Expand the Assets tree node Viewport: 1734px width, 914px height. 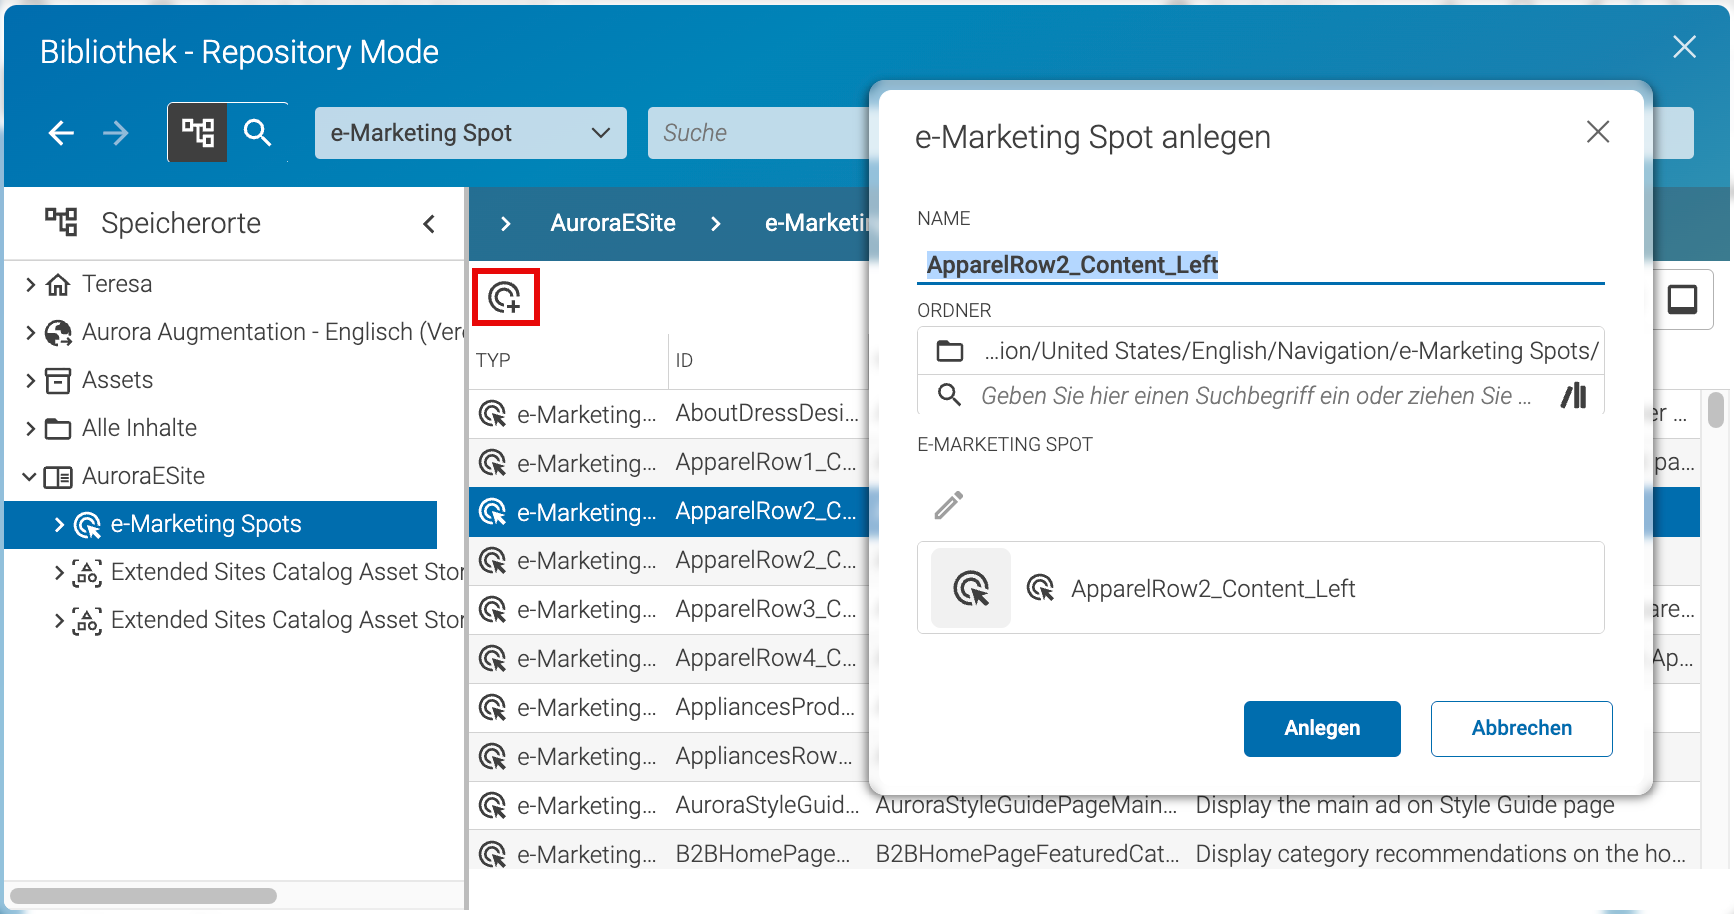(30, 381)
